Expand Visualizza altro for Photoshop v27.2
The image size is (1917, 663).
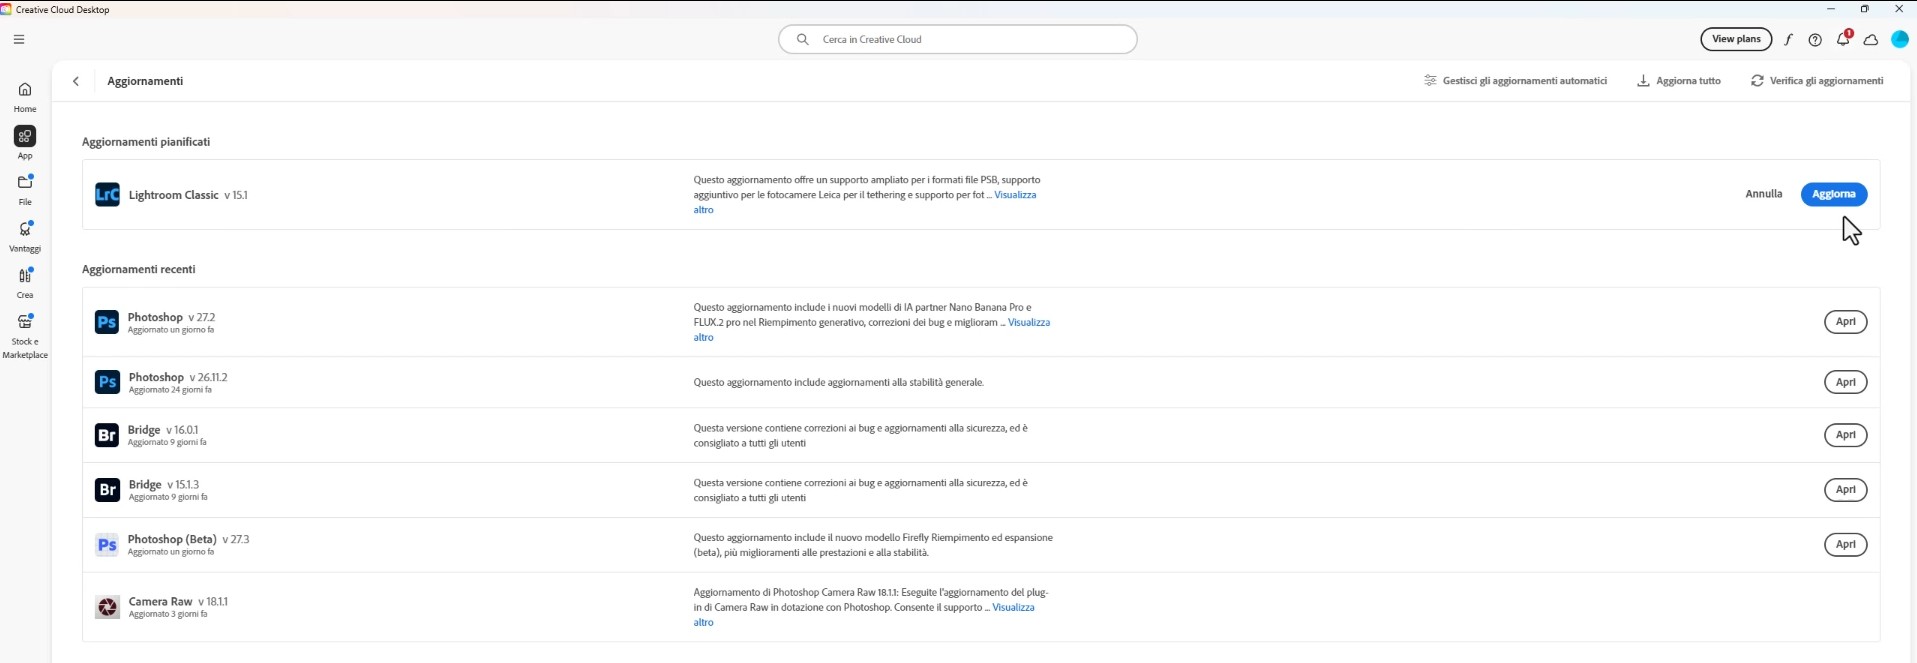point(1028,323)
